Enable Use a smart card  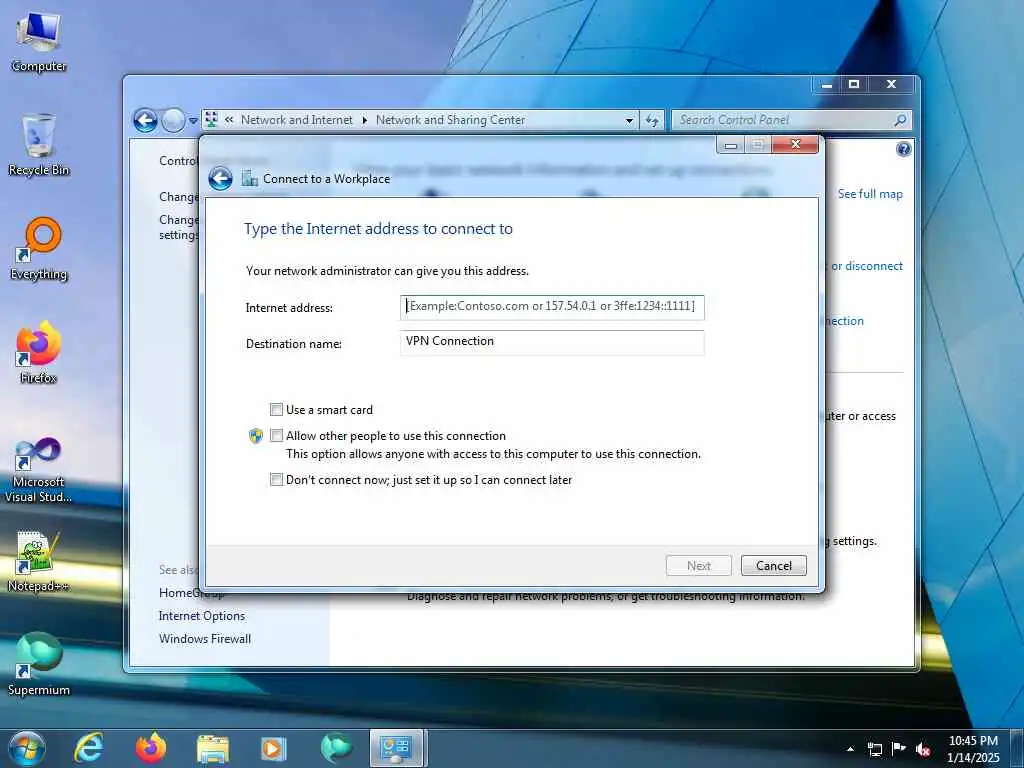[x=276, y=409]
